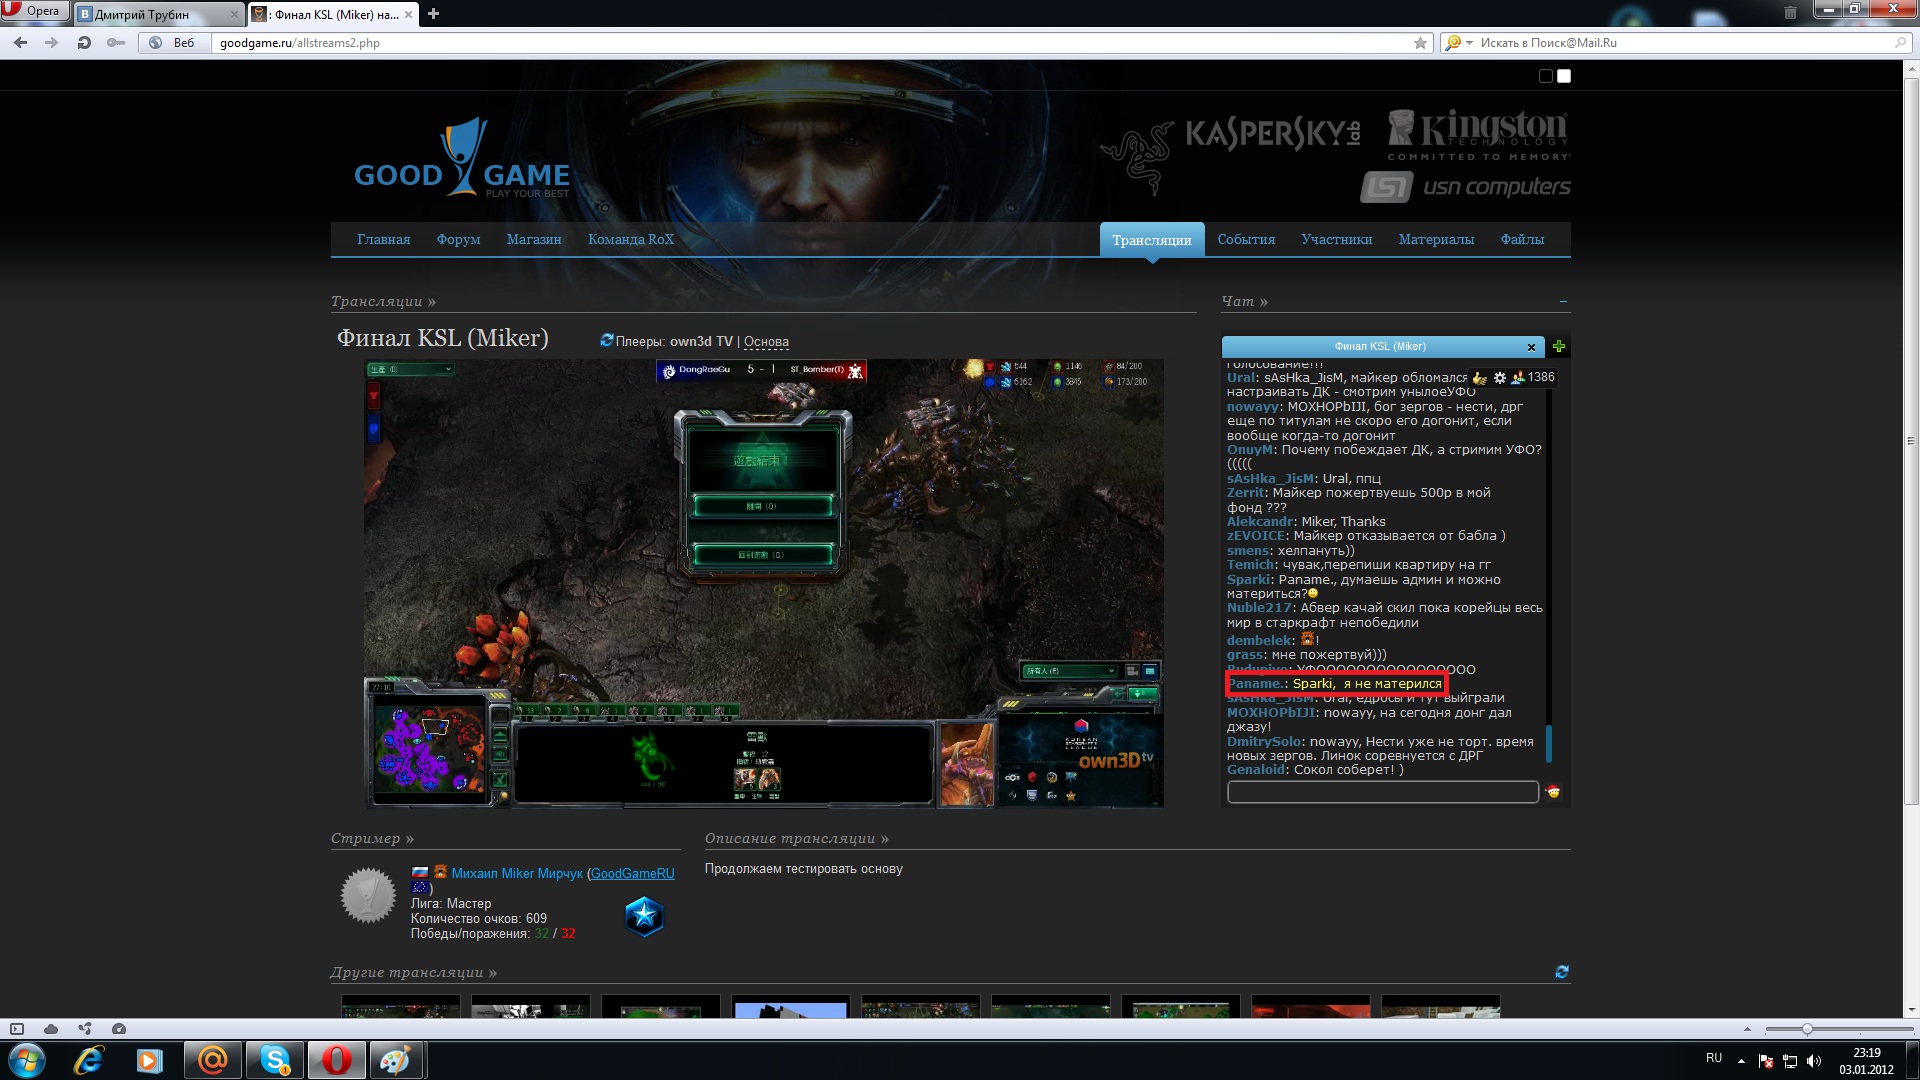Screen dimensions: 1920x1080
Task: Go forward one page
Action: point(52,43)
